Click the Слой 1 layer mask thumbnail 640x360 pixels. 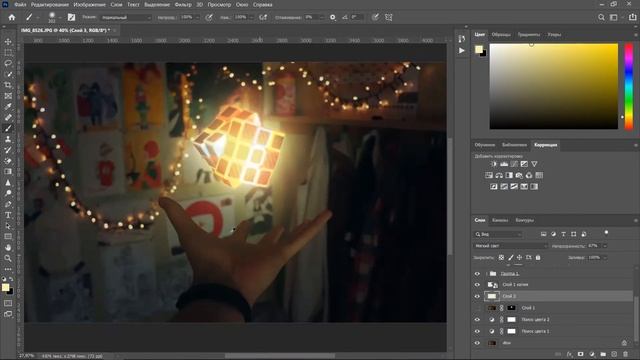coord(511,308)
